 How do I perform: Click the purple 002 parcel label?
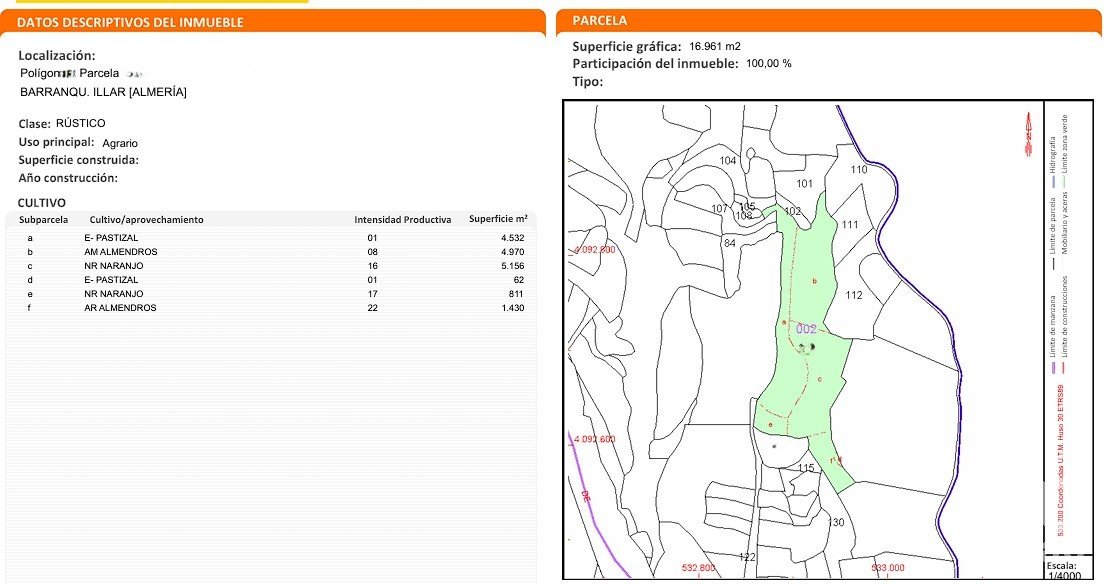tap(807, 329)
